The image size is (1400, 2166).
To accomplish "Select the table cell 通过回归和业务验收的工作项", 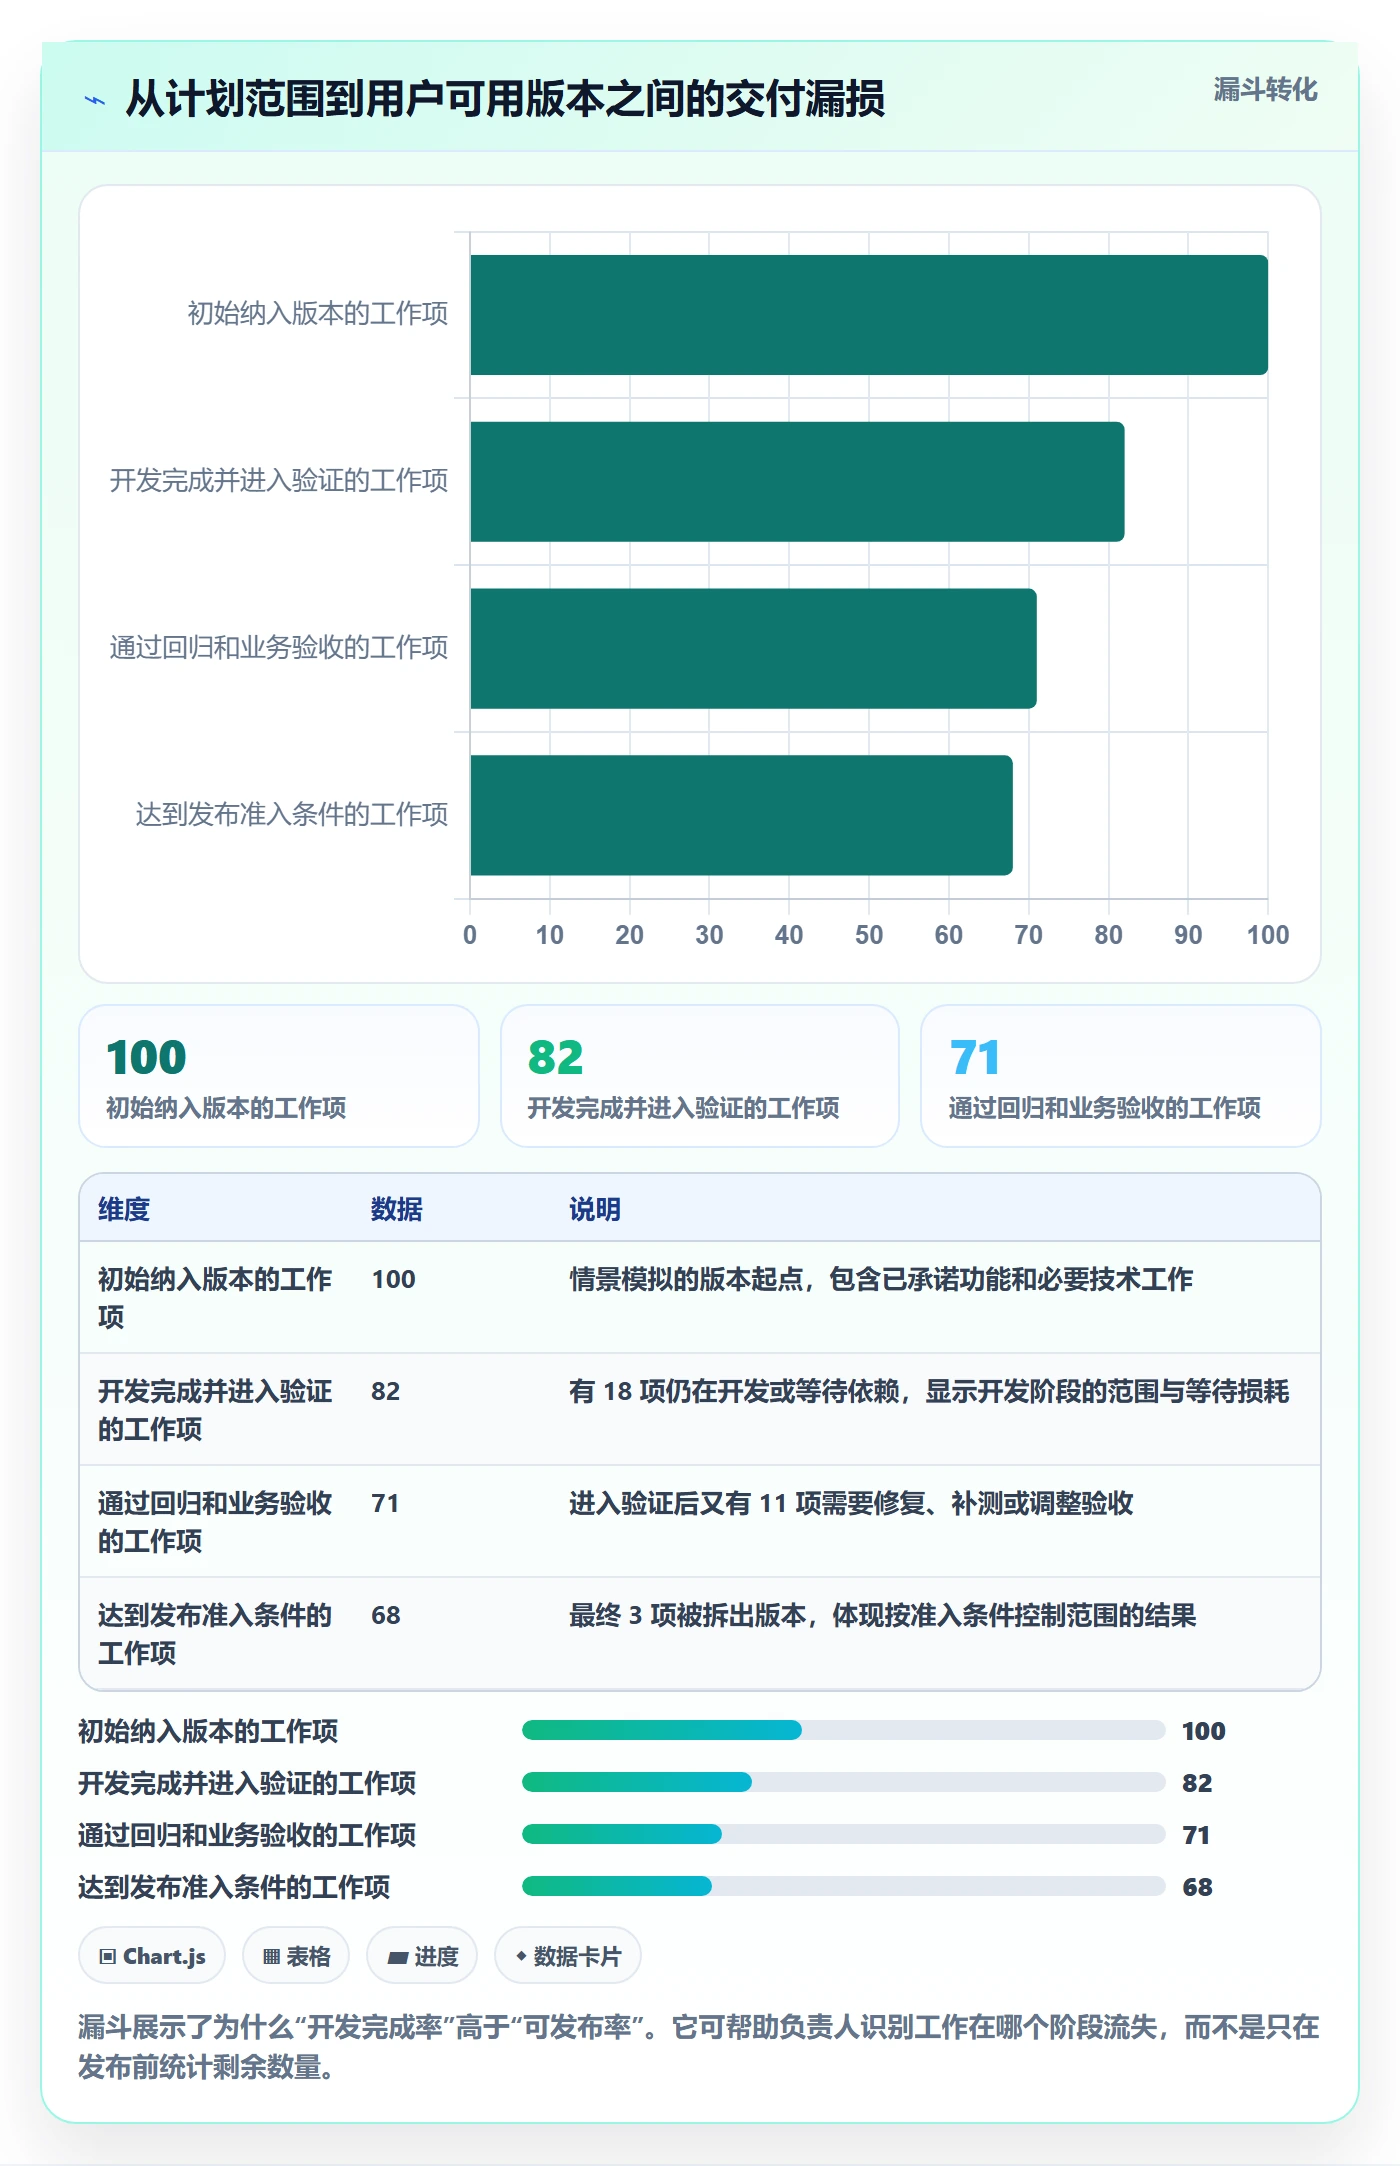I will [x=215, y=1522].
